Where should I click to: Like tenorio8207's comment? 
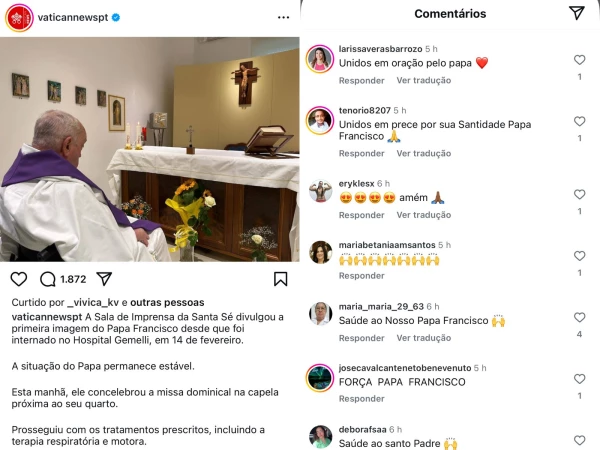pyautogui.click(x=579, y=122)
